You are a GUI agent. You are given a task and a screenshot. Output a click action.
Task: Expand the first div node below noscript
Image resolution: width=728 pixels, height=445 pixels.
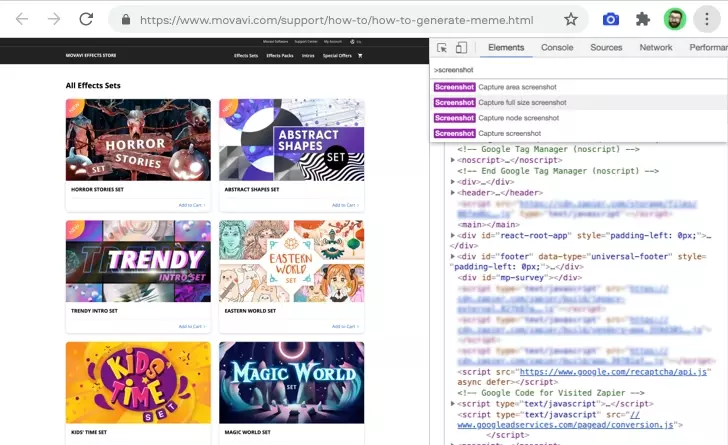(453, 182)
